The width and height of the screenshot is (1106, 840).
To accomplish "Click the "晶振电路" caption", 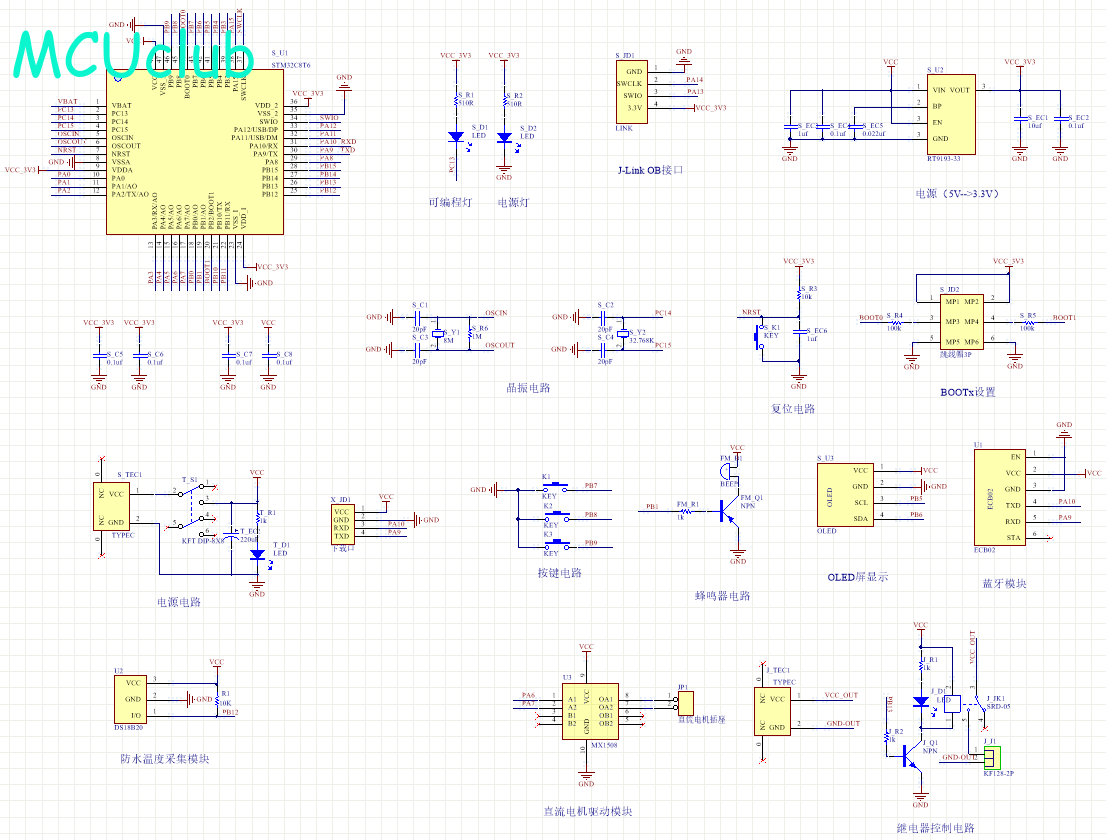I will pyautogui.click(x=528, y=388).
